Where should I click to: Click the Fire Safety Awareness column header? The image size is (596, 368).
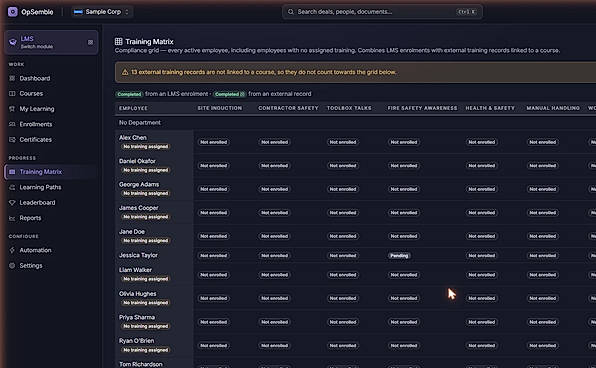pos(423,108)
